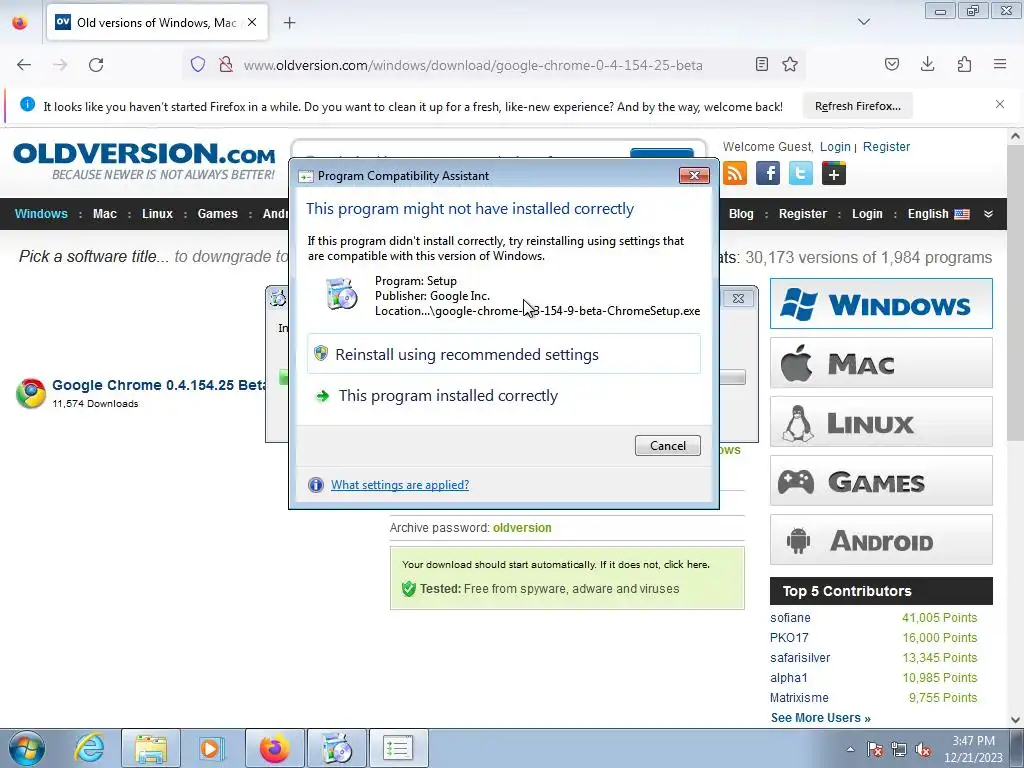1024x768 pixels.
Task: Open the English language selector
Action: 938,214
